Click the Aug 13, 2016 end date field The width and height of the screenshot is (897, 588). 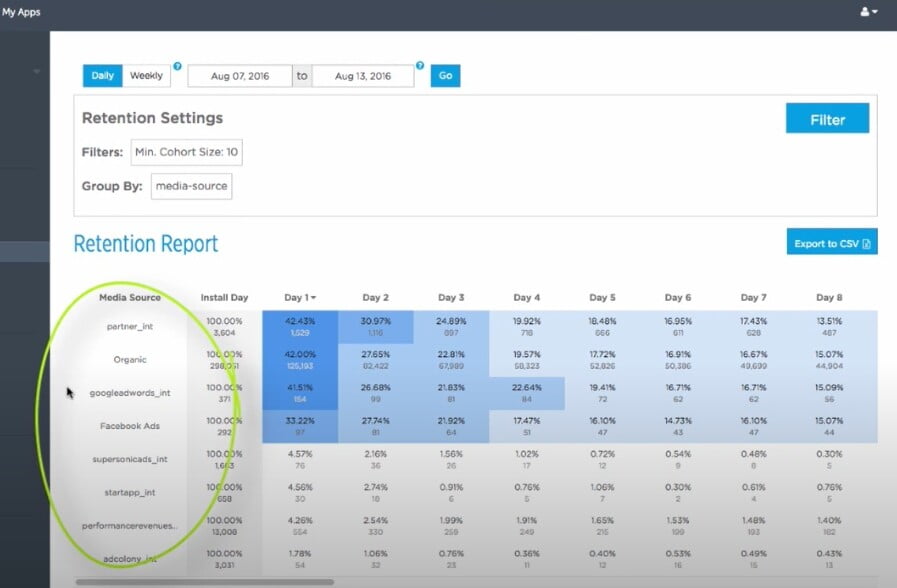pos(363,76)
